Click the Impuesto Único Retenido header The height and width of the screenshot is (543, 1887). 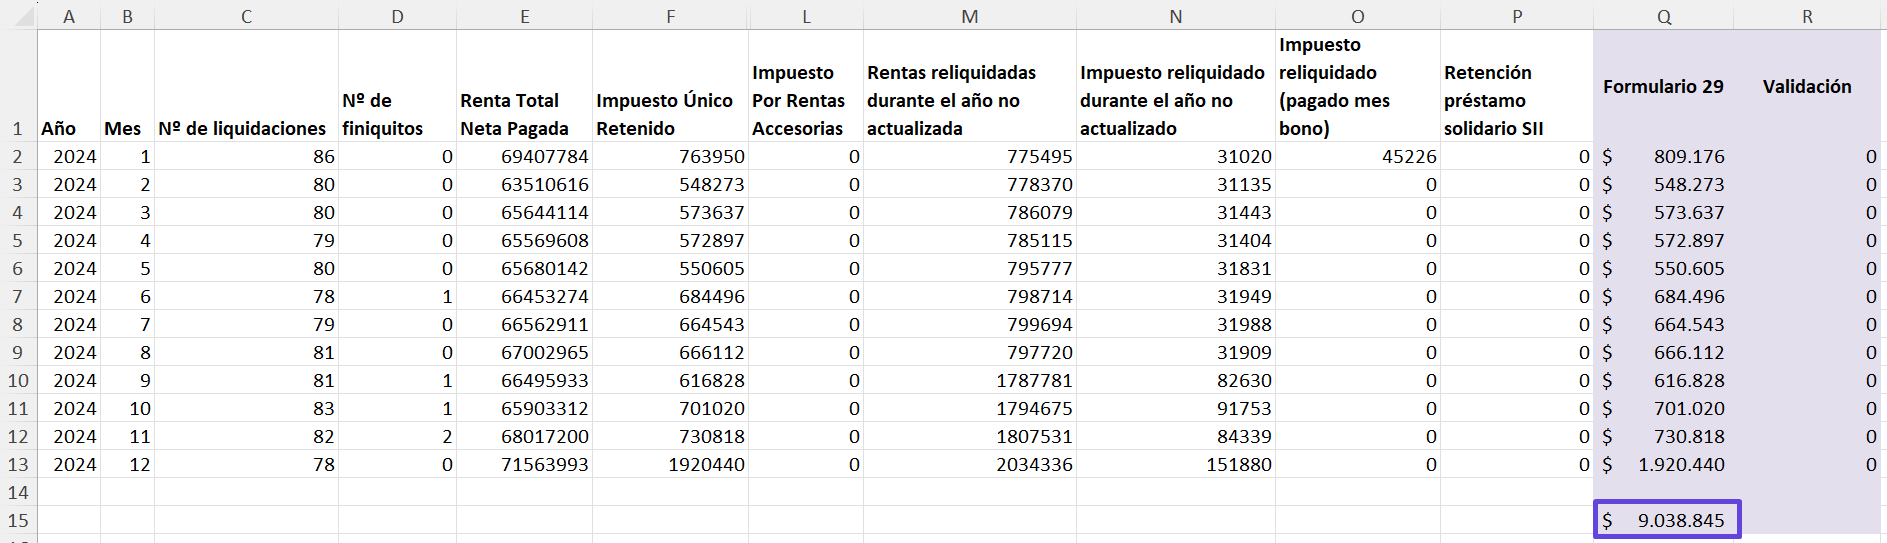point(670,114)
